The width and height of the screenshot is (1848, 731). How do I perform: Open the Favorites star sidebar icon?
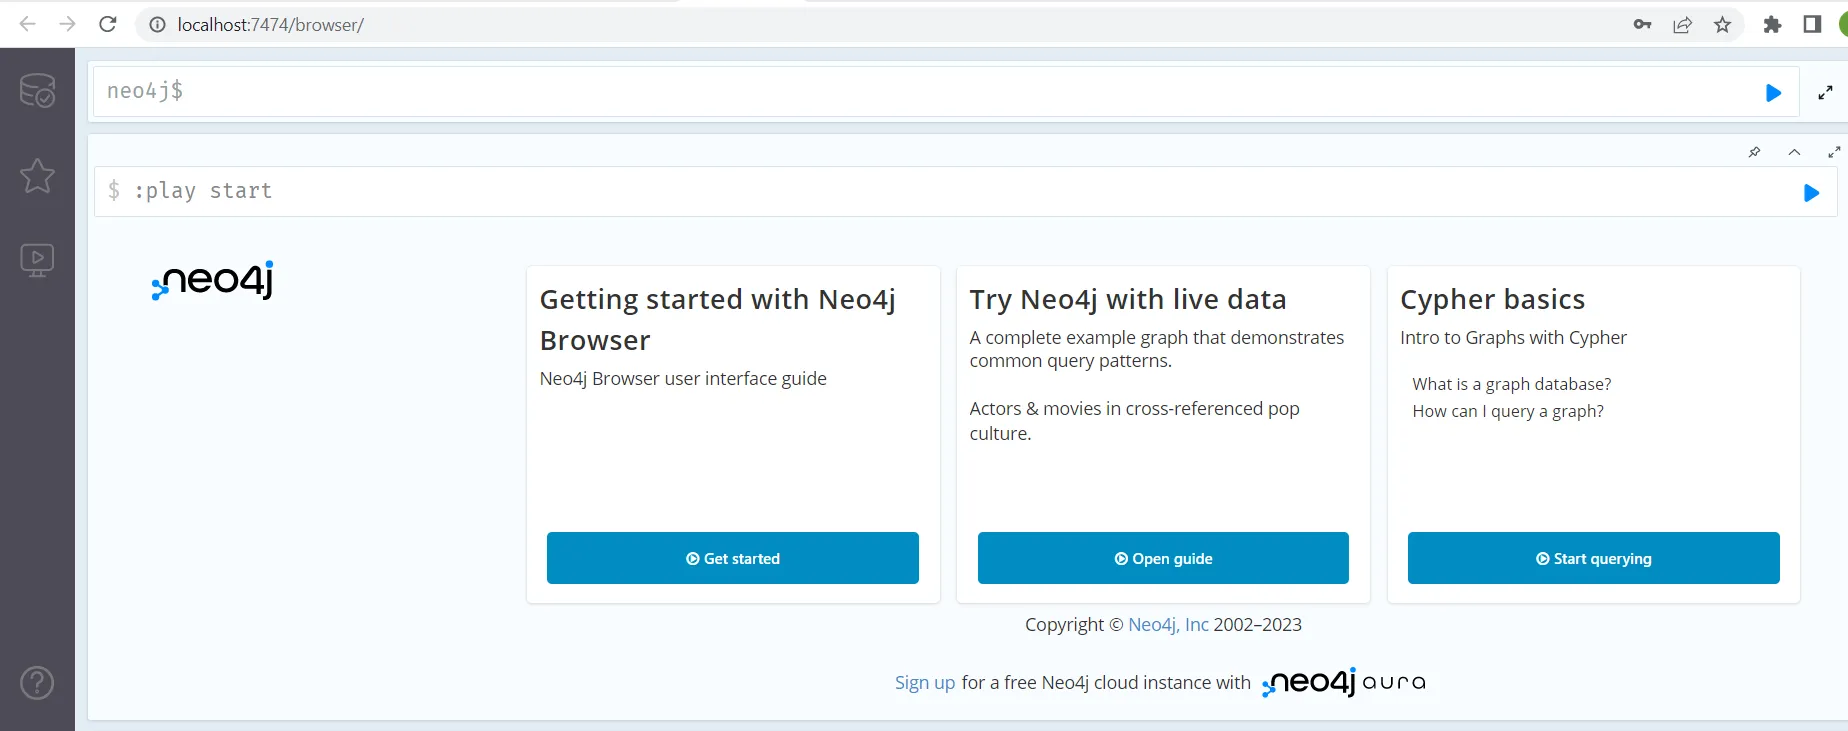[37, 176]
